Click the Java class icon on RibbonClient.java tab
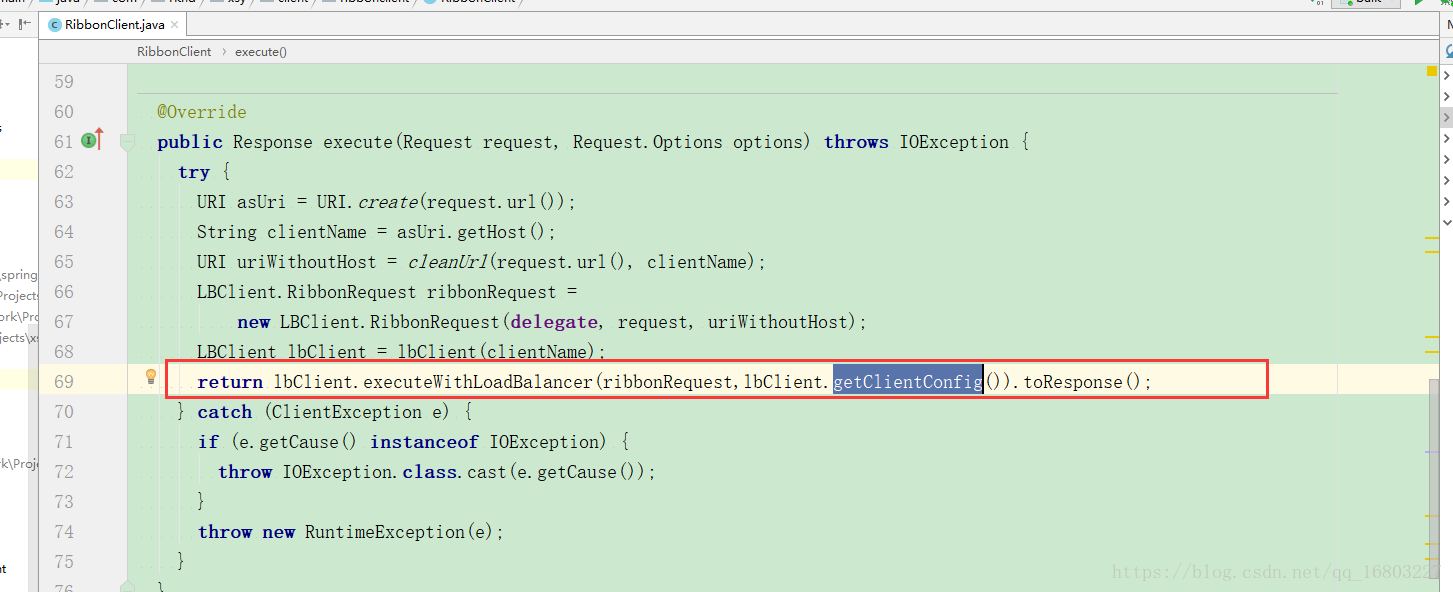The image size is (1453, 592). [55, 25]
